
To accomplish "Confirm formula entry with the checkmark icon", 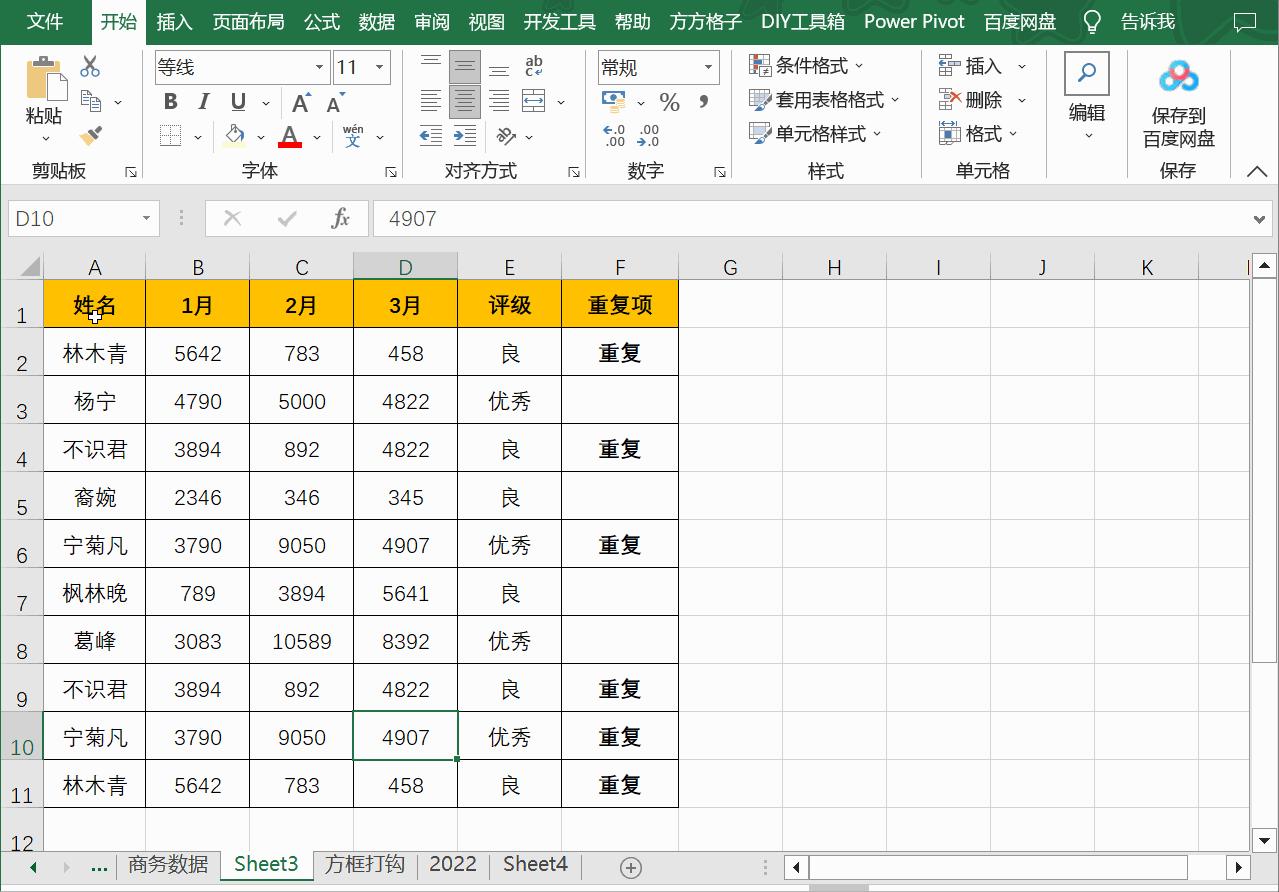I will coord(287,218).
